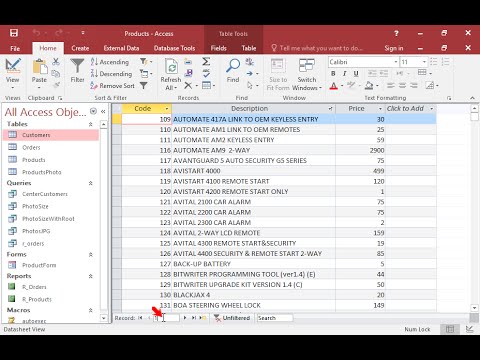Apply the Filter funnel tool

click(x=77, y=71)
